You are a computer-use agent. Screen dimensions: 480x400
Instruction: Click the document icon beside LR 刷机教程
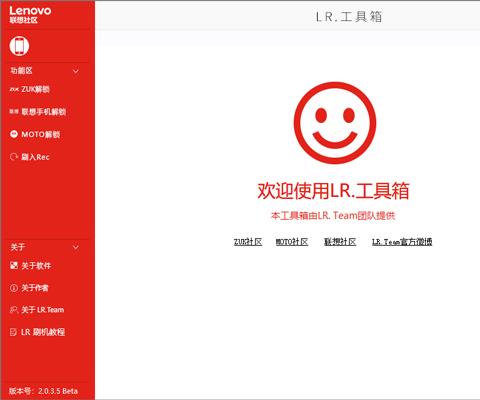(14, 332)
